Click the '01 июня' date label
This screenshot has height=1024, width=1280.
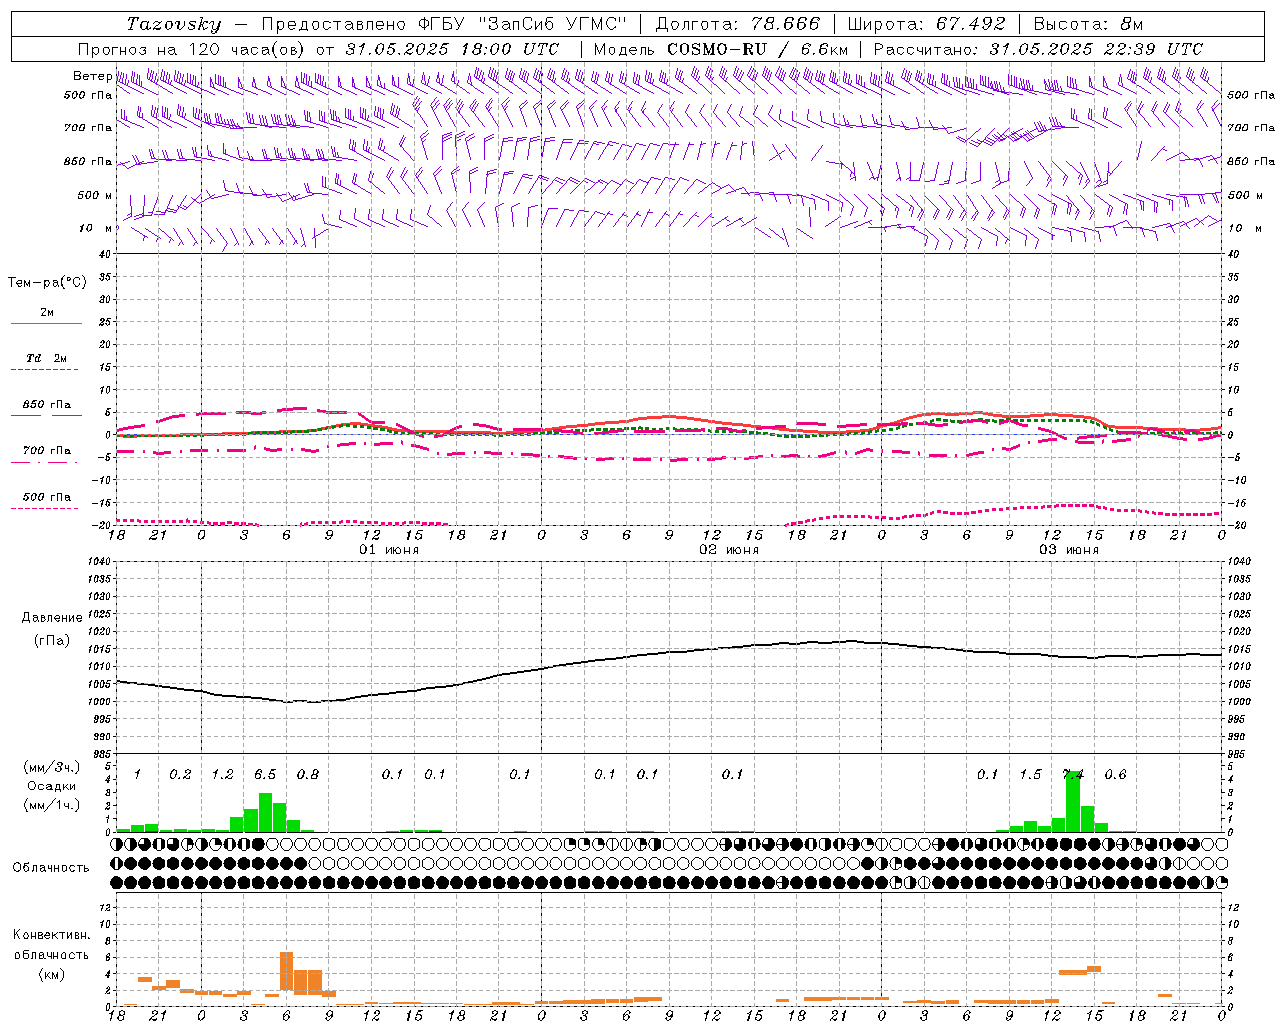pyautogui.click(x=389, y=550)
